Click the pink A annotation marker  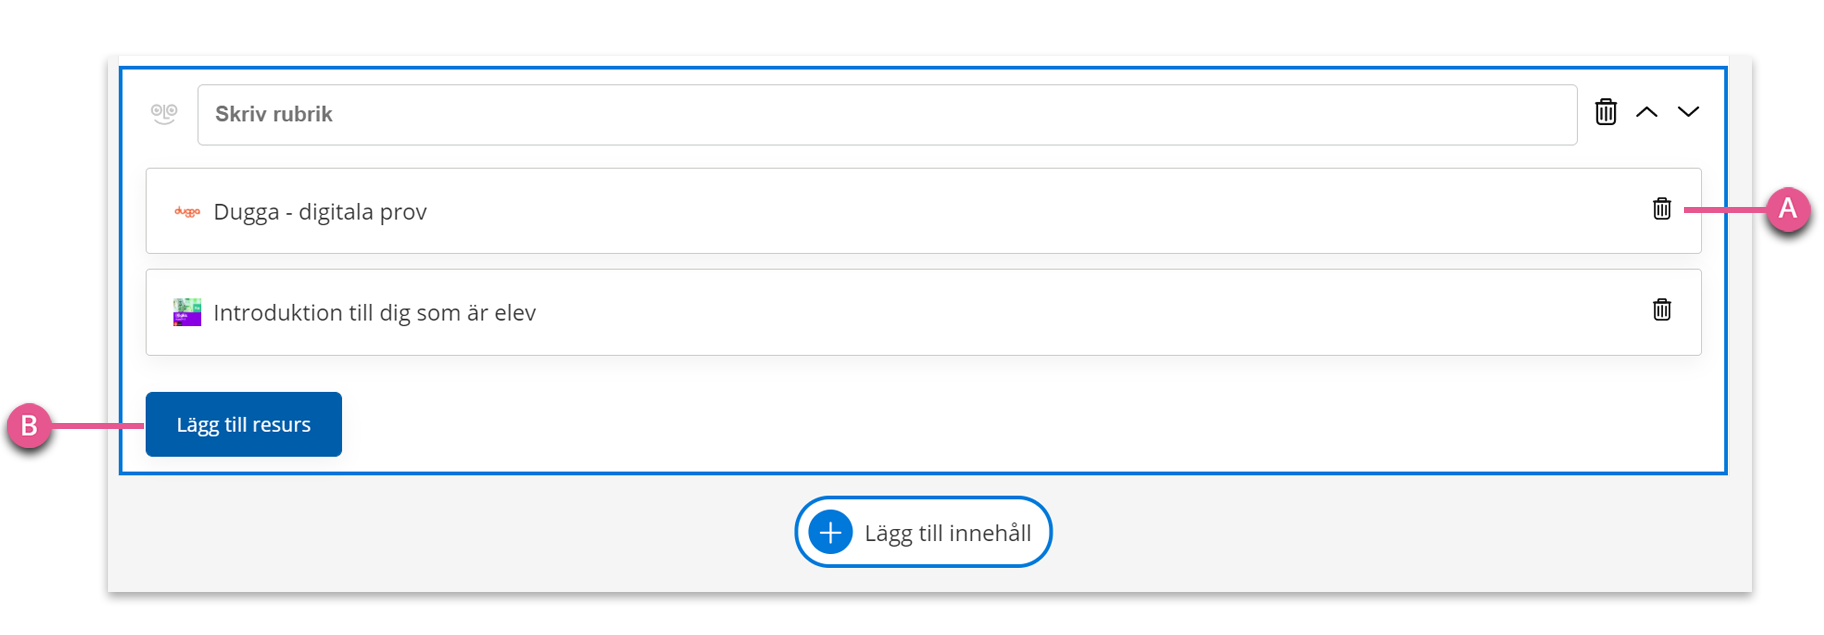click(x=1788, y=209)
